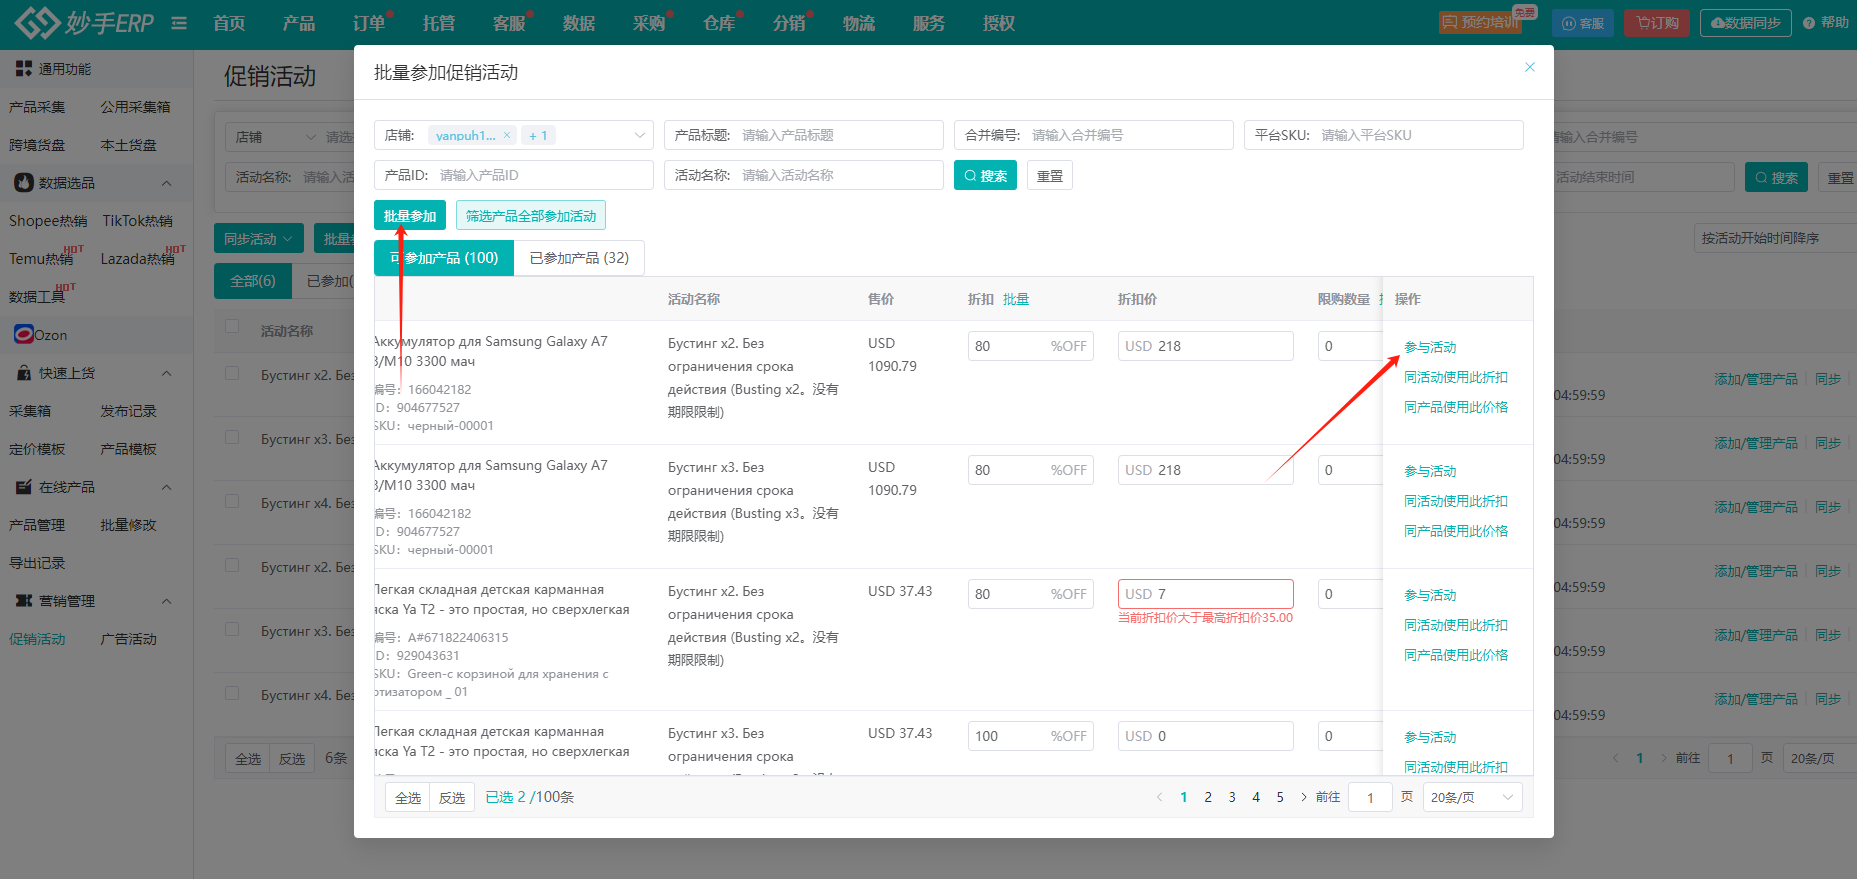Click 参与活动 for first Samsung battery row
The width and height of the screenshot is (1857, 879).
tap(1430, 347)
